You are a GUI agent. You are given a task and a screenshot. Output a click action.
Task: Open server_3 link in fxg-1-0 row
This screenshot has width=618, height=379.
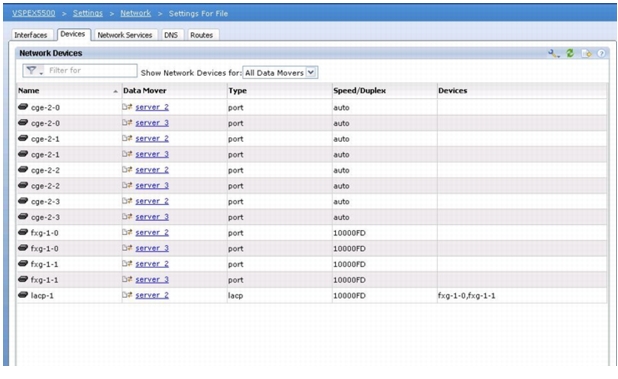152,248
